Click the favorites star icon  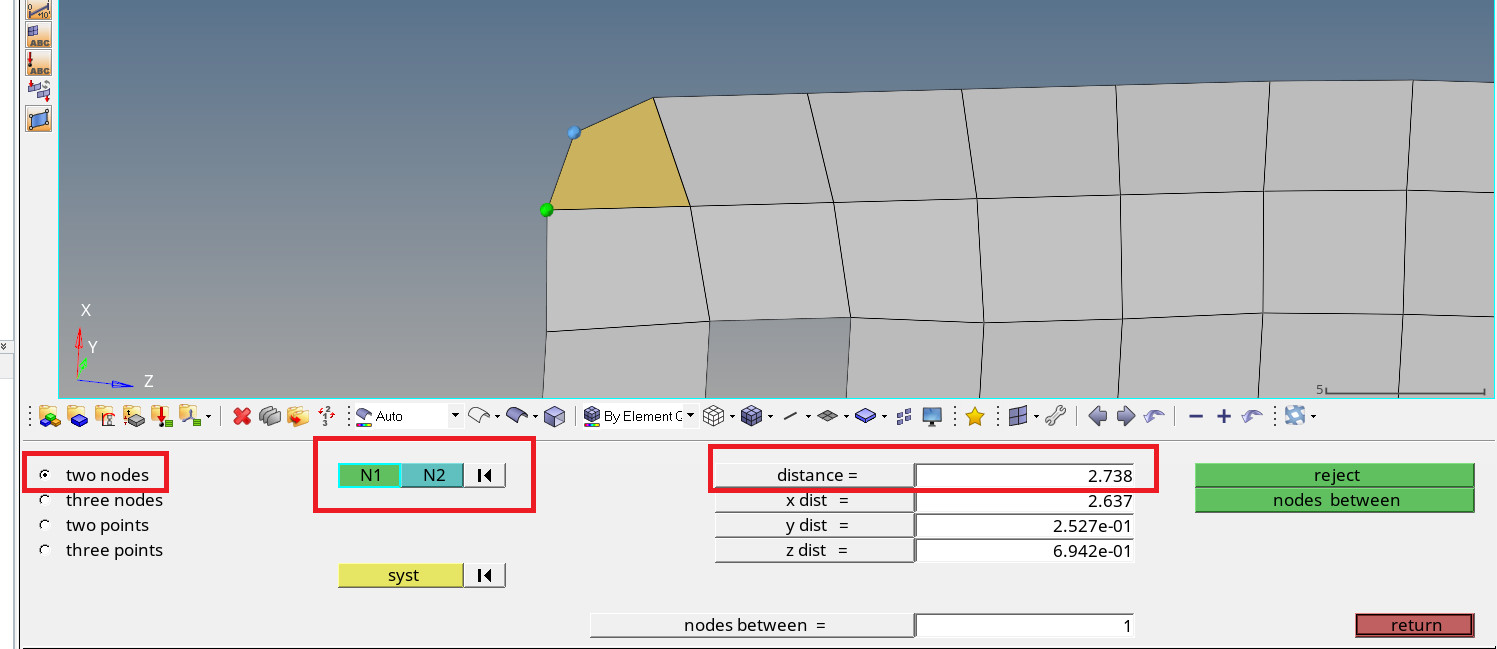pyautogui.click(x=975, y=416)
